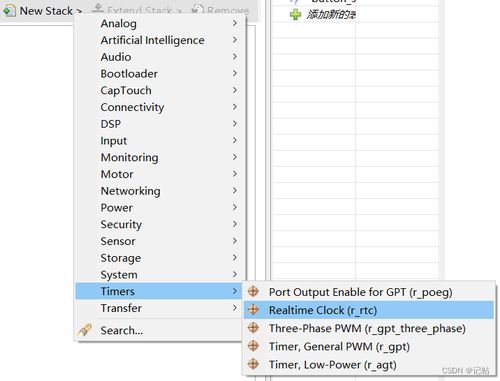Click the Search flashlight icon
500x381 pixels.
point(85,330)
